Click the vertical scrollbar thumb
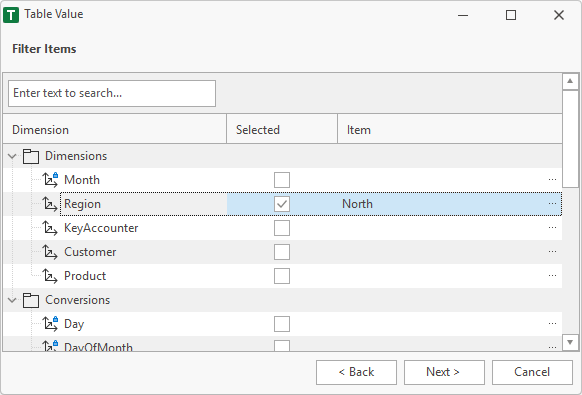582x395 pixels. click(x=570, y=138)
